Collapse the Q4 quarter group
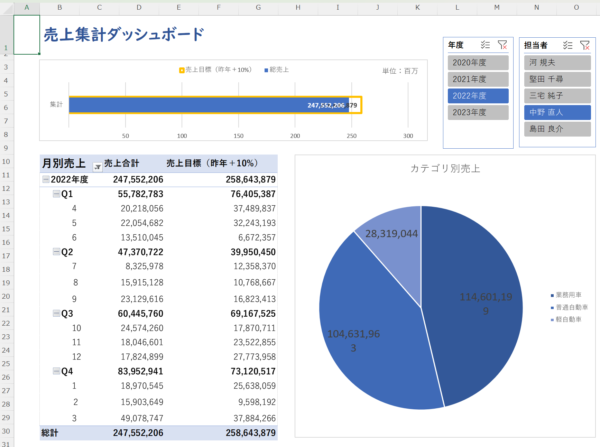Image resolution: width=600 pixels, height=447 pixels. [55, 371]
